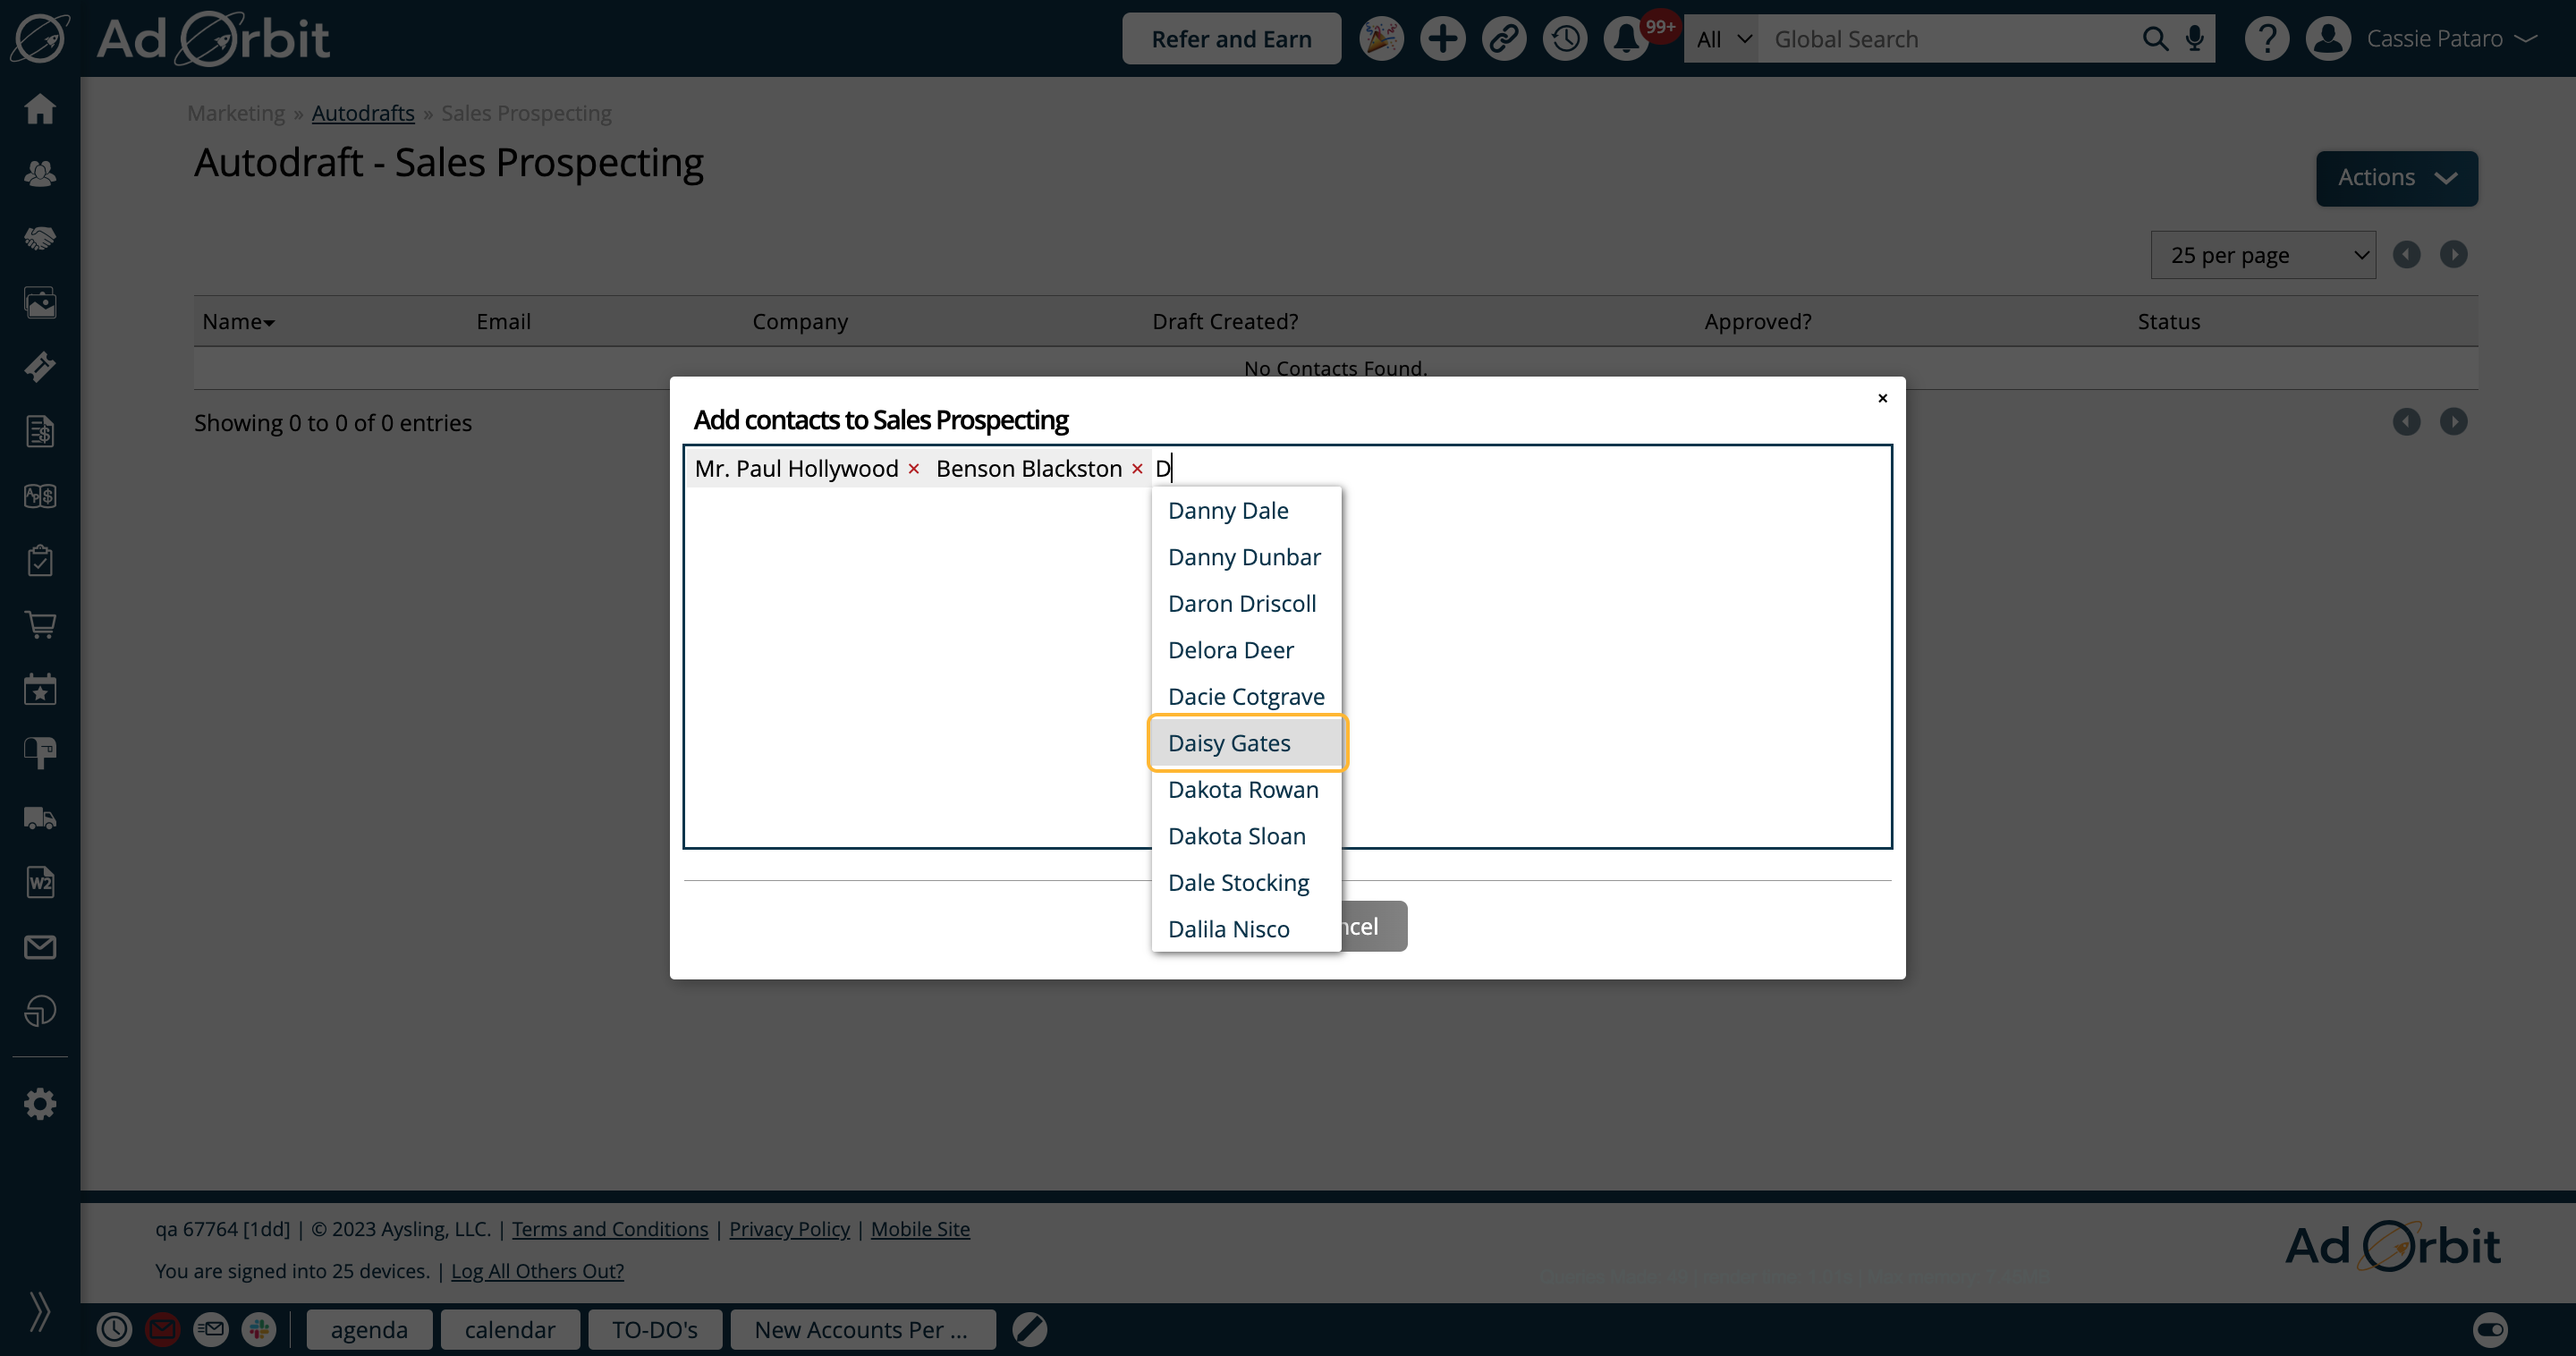Open the settings gear in the sidebar
The image size is (2576, 1356).
click(x=40, y=1104)
